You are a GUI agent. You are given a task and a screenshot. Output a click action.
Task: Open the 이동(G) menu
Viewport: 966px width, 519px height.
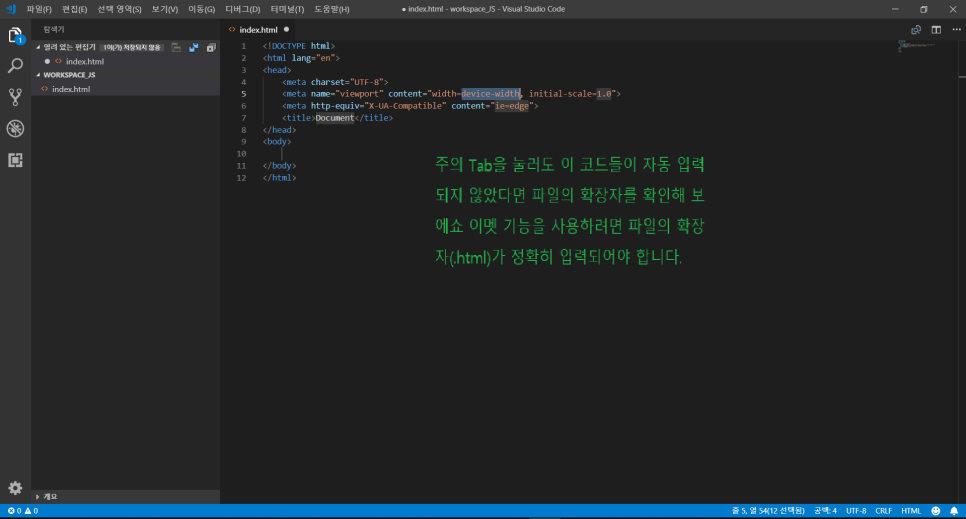(201, 9)
